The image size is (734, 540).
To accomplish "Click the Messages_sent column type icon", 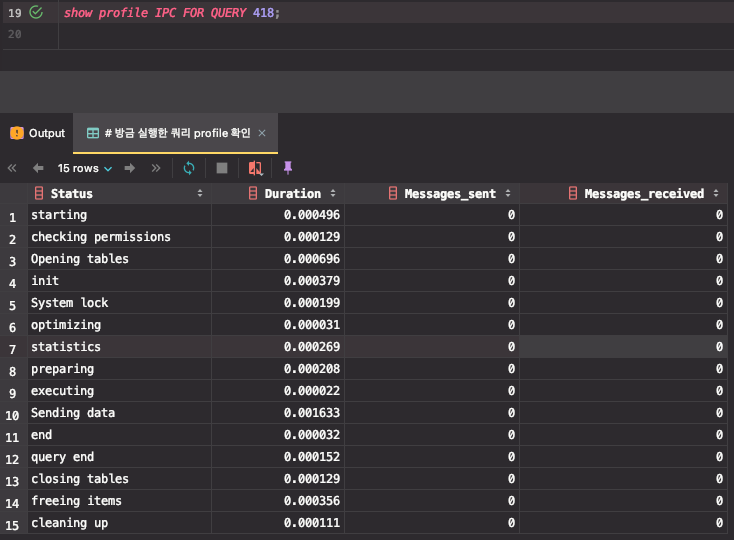I will [x=393, y=193].
